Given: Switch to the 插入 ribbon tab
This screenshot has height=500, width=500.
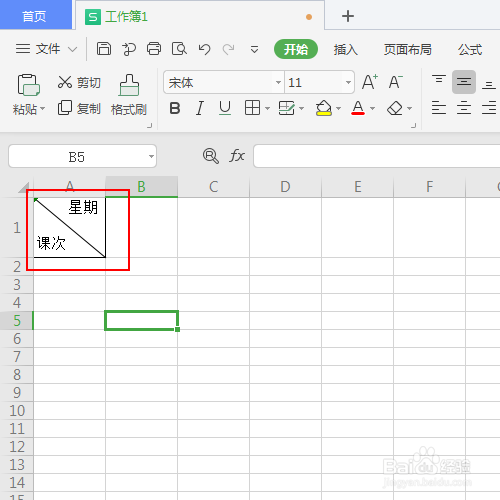Looking at the screenshot, I should click(346, 49).
